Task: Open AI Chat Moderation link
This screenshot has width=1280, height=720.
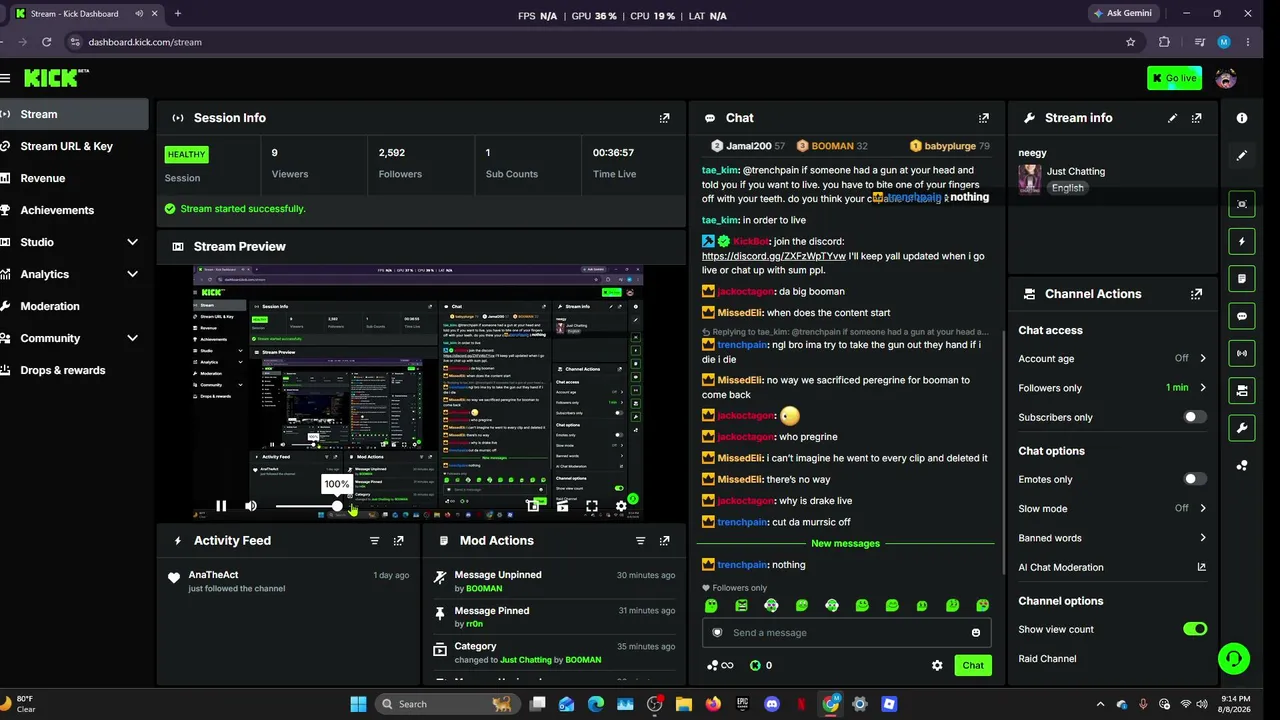Action: tap(1112, 567)
